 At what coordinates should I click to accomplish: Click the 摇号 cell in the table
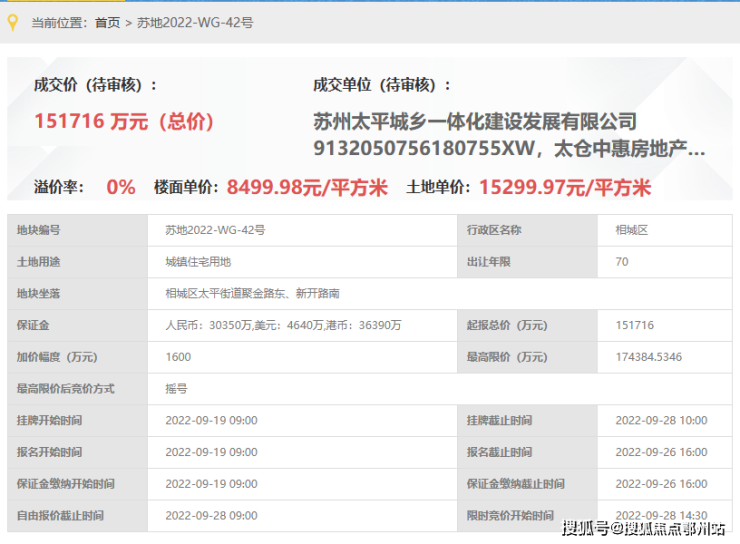[176, 389]
